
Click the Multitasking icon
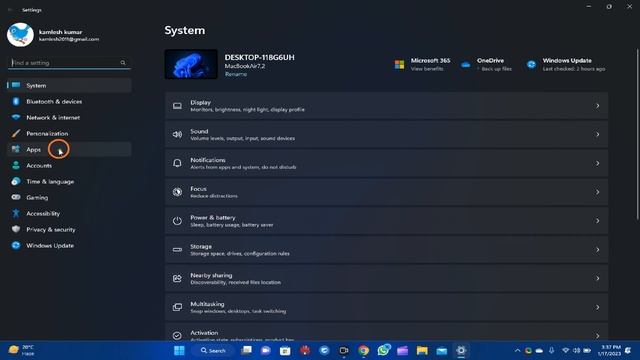177,307
